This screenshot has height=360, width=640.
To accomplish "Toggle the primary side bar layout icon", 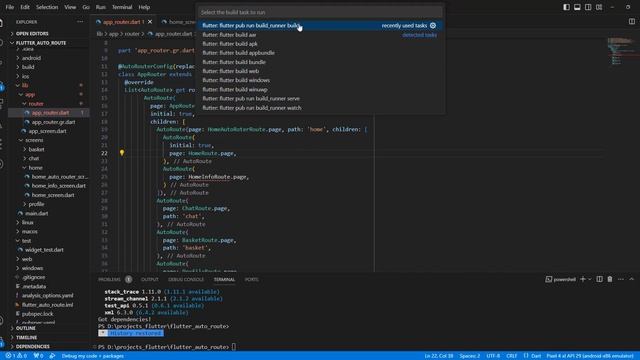I will click(566, 7).
